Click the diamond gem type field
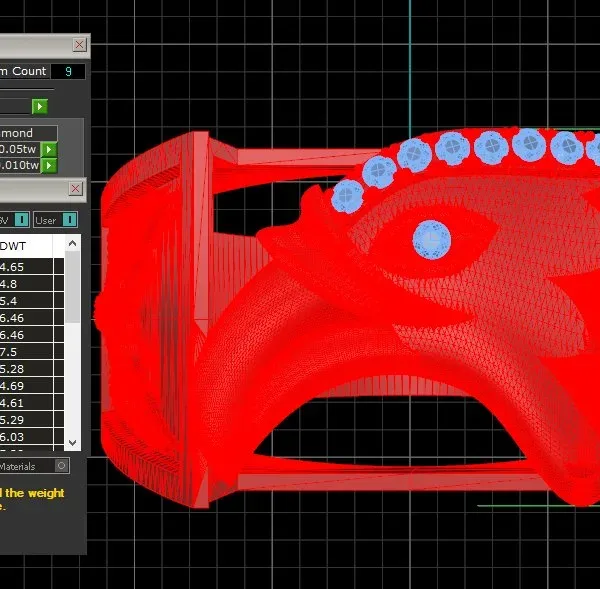The height and width of the screenshot is (589, 600). 28,133
